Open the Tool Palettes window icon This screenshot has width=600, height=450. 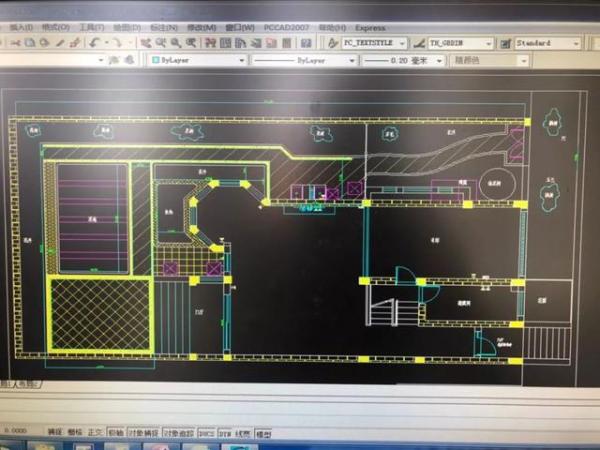(x=241, y=43)
